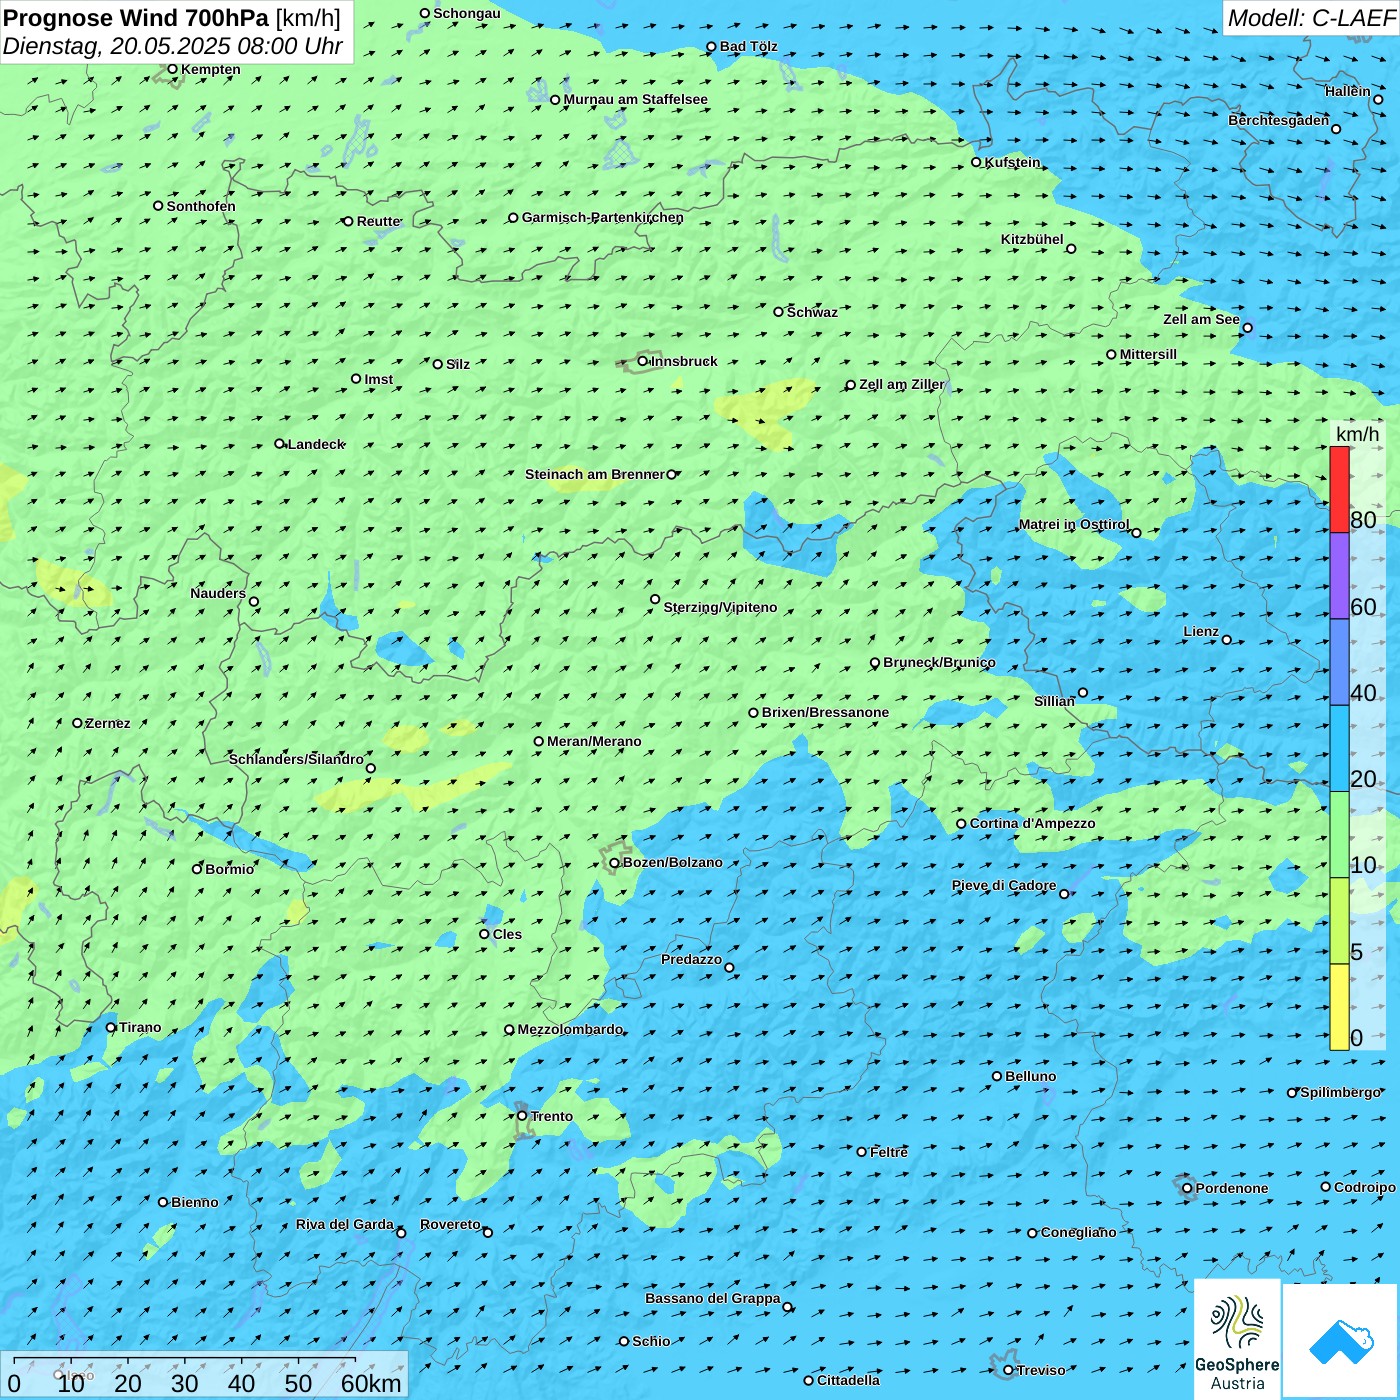Select the purple 60 km/h legend band
This screenshot has width=1400, height=1400.
(1339, 576)
